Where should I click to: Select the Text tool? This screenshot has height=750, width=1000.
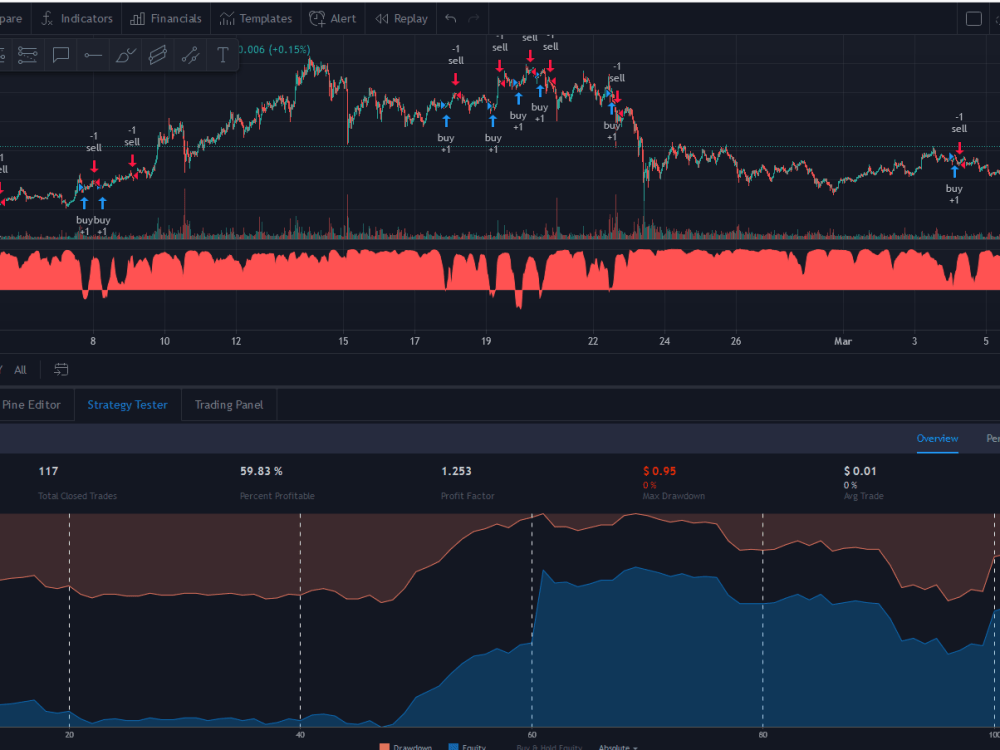coord(222,55)
